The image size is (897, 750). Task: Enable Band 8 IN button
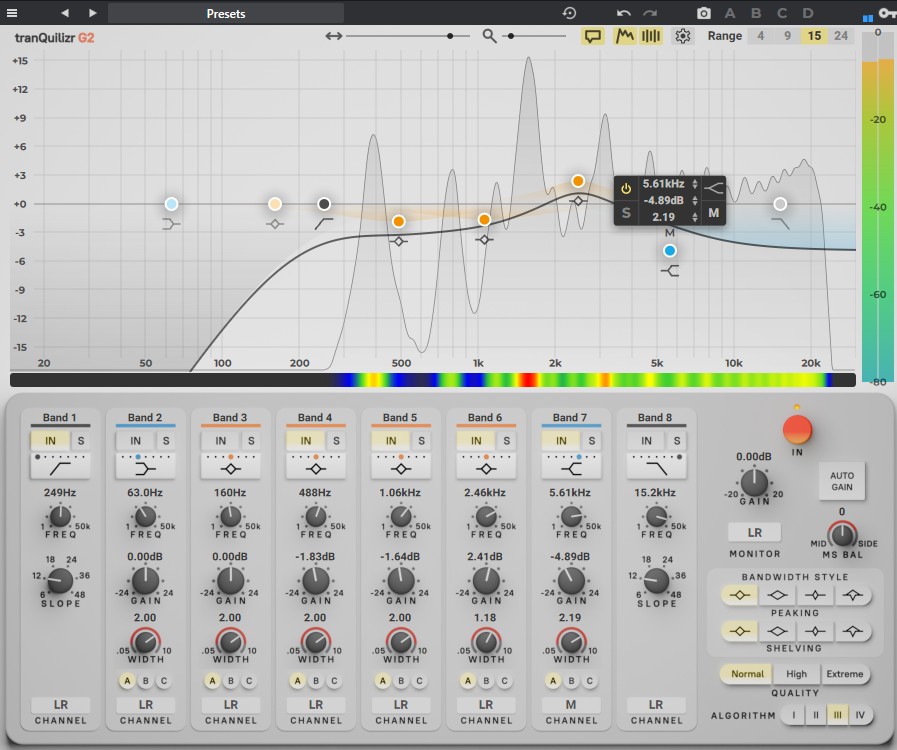646,441
